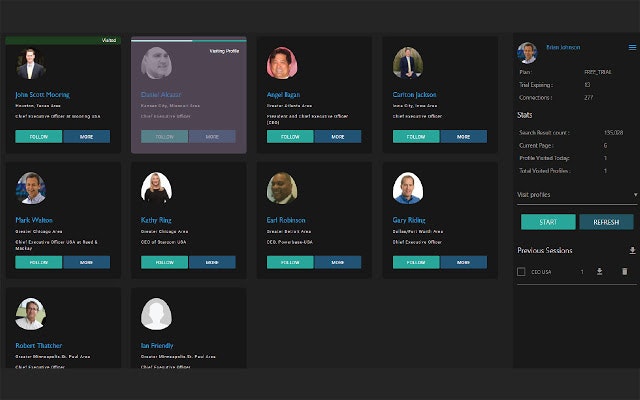
Task: Click the Previous Sessions heading
Action: tap(545, 250)
